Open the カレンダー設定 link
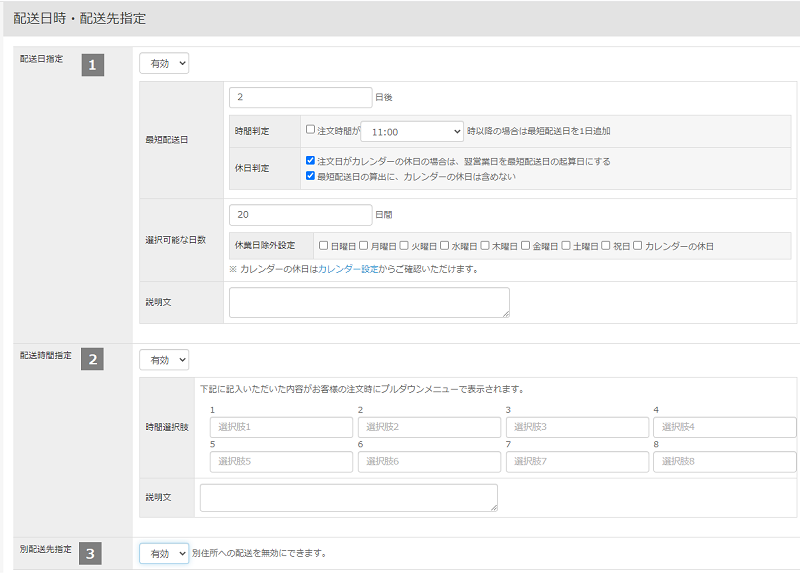Viewport: 800px width, 574px height. click(x=348, y=269)
